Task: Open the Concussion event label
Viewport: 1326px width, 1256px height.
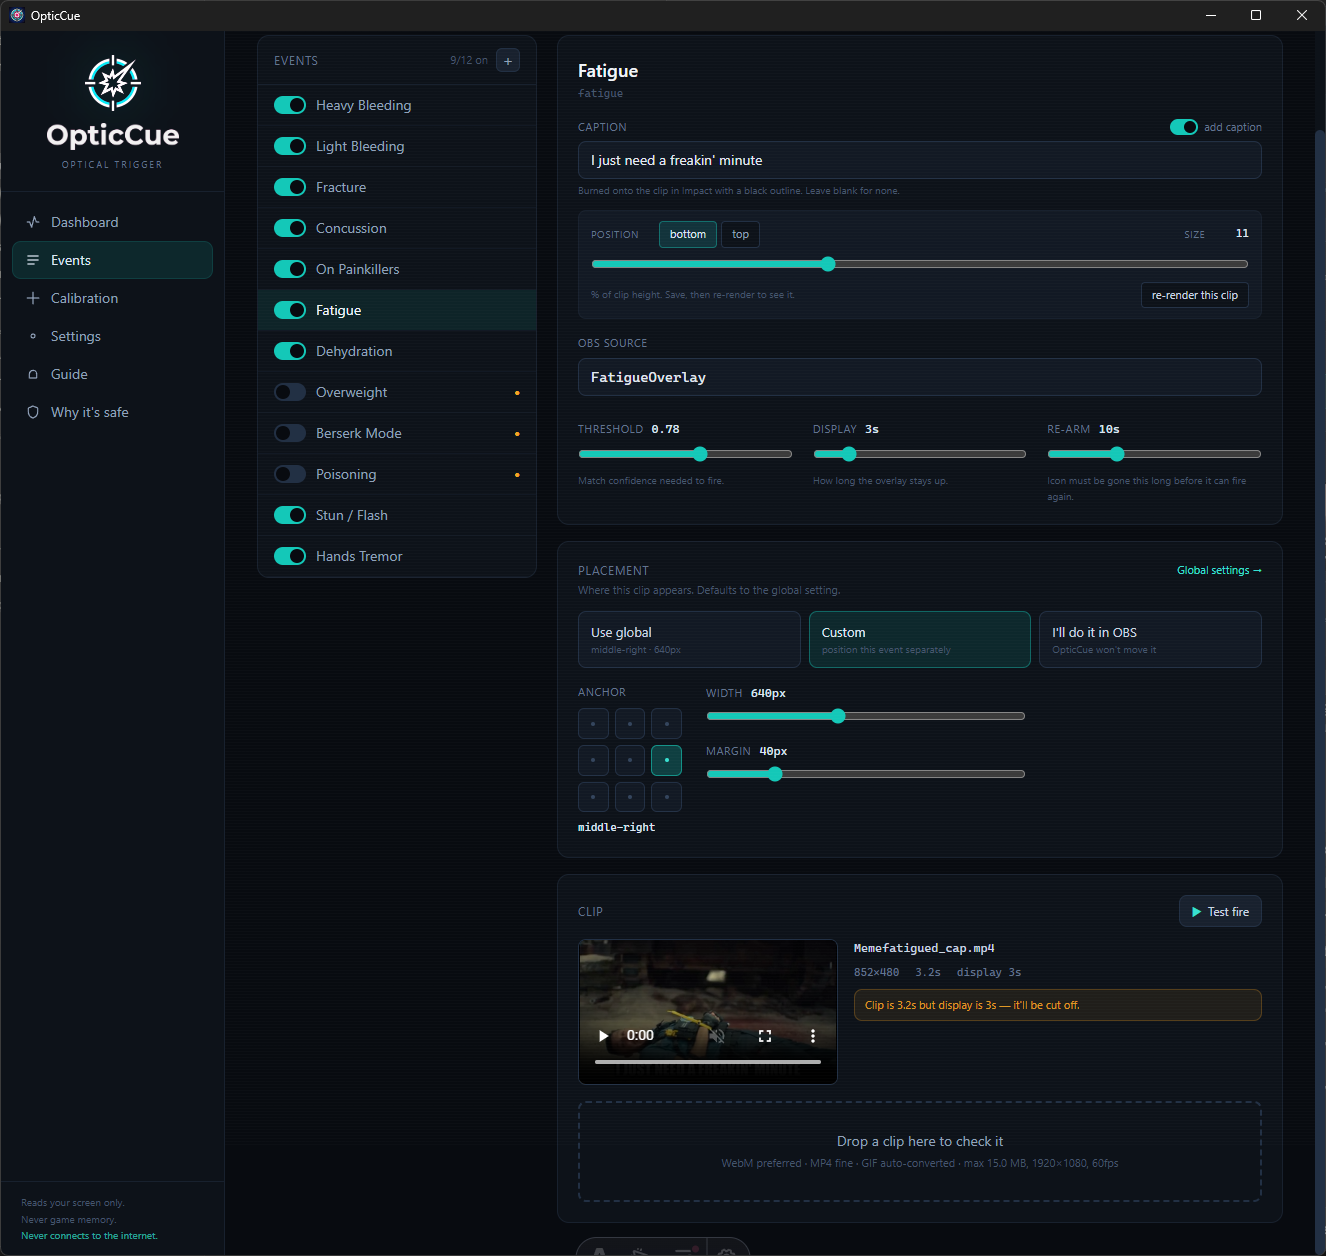Action: [351, 228]
